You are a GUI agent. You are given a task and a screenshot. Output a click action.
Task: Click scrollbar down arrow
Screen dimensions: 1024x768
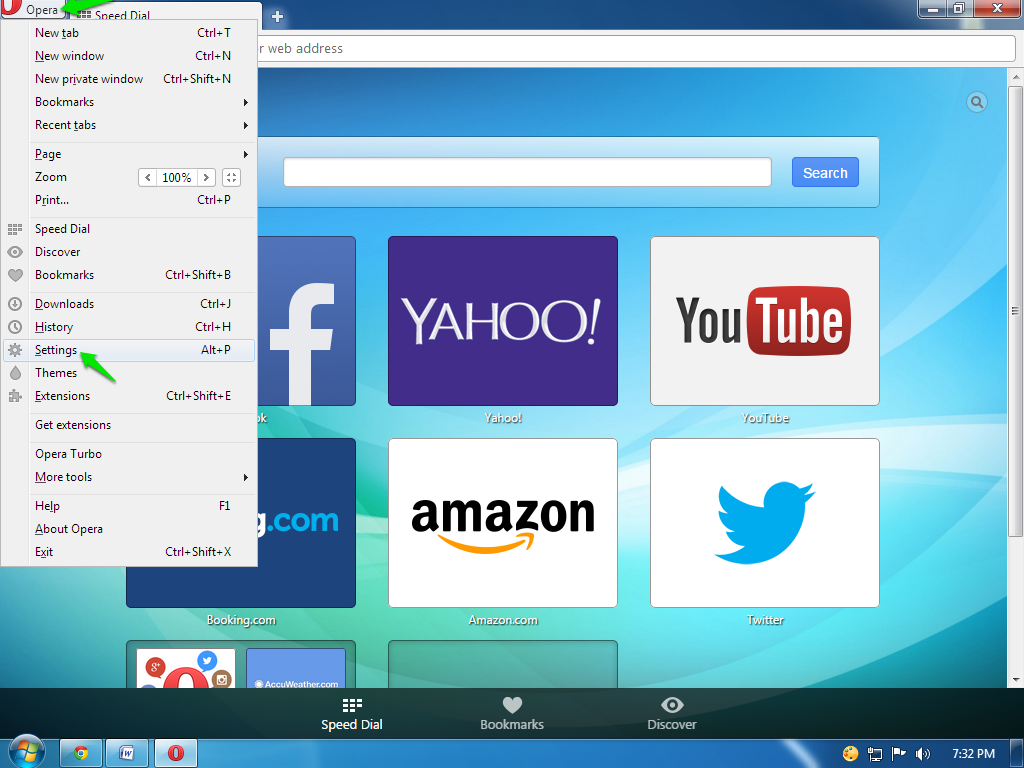[1015, 680]
